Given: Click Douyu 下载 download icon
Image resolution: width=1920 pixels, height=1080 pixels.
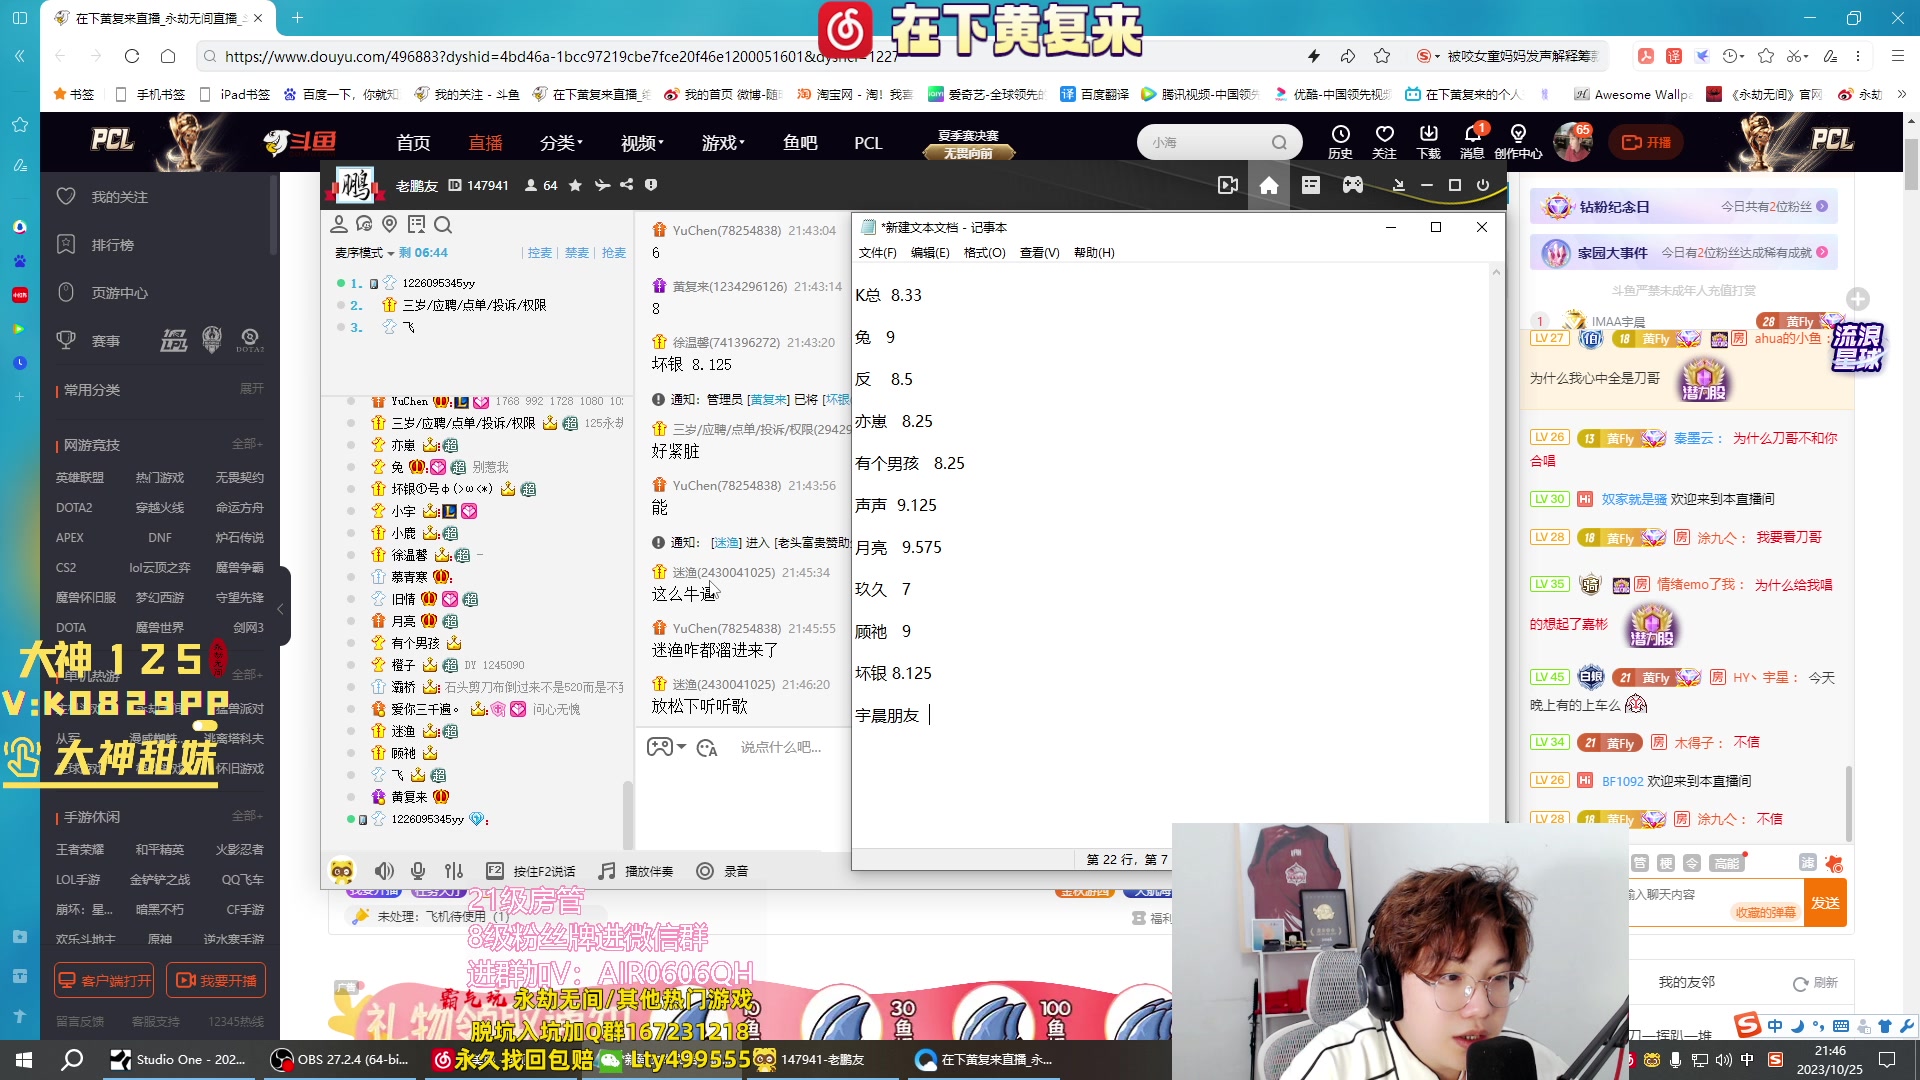Looking at the screenshot, I should pyautogui.click(x=1428, y=141).
